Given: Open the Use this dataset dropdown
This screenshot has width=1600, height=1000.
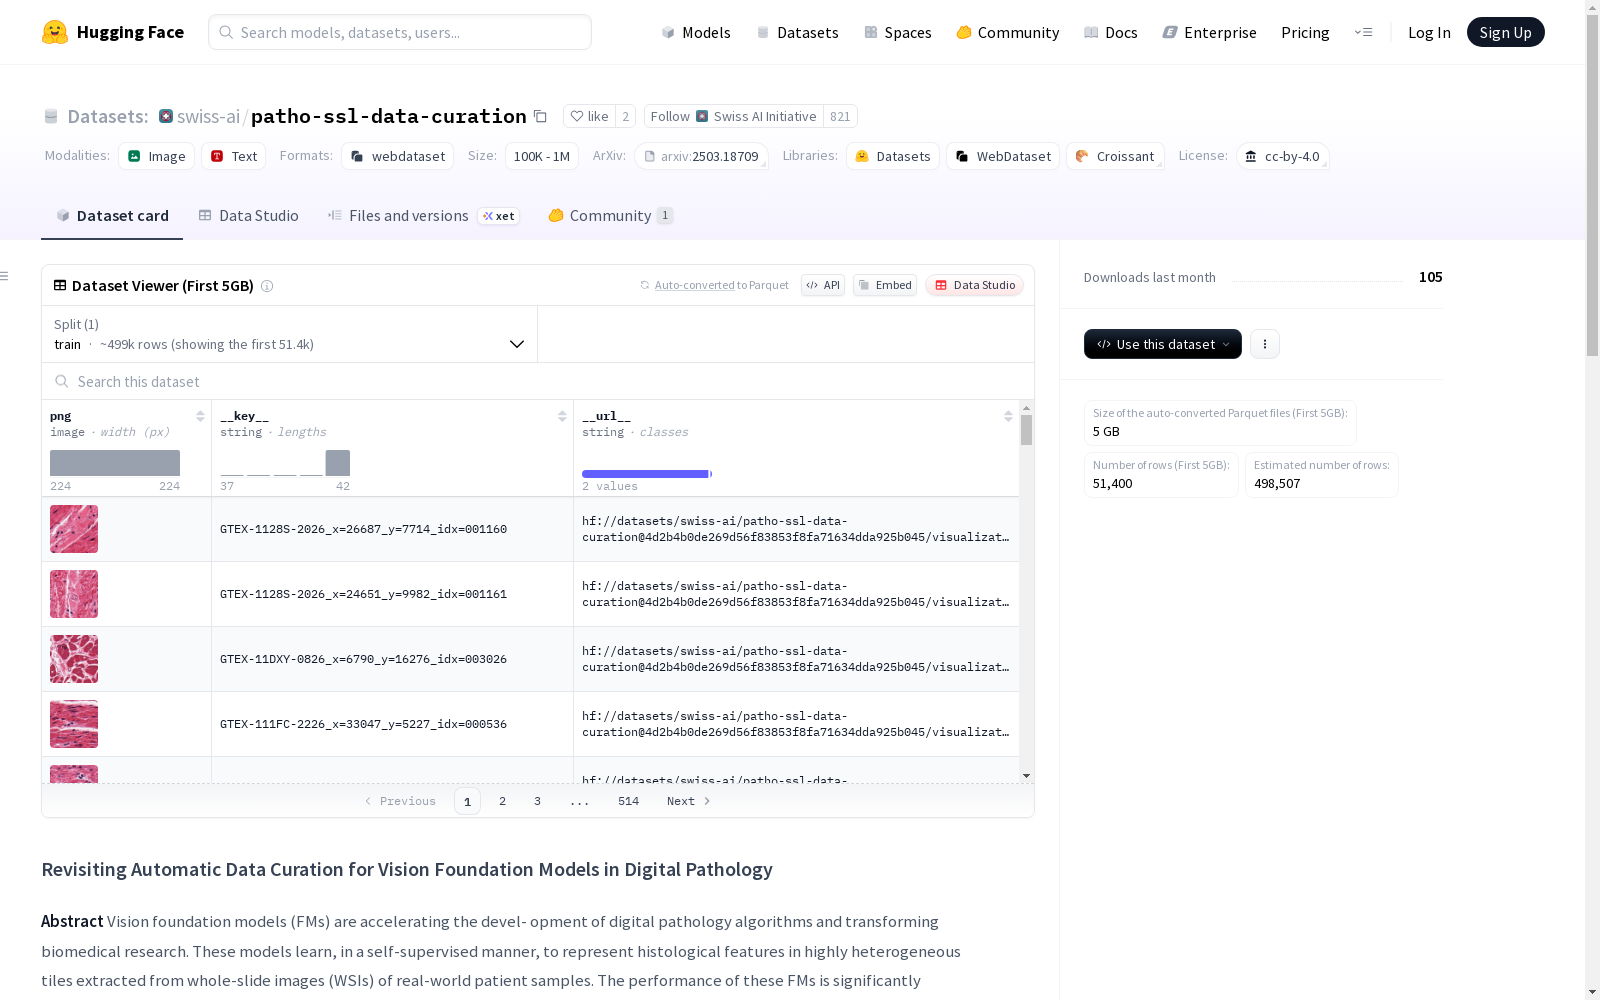Looking at the screenshot, I should click(x=1163, y=344).
